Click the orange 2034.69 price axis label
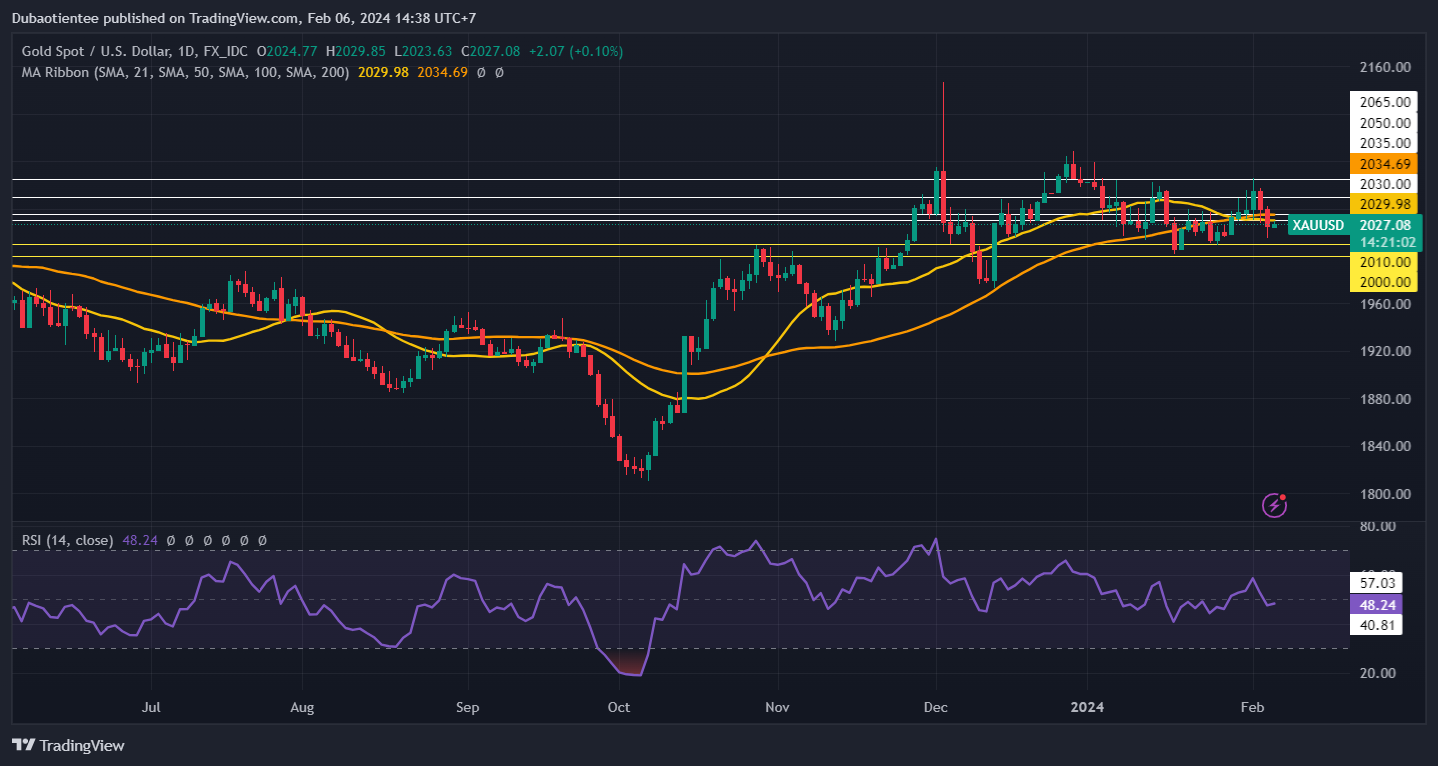Image resolution: width=1438 pixels, height=766 pixels. tap(1384, 163)
